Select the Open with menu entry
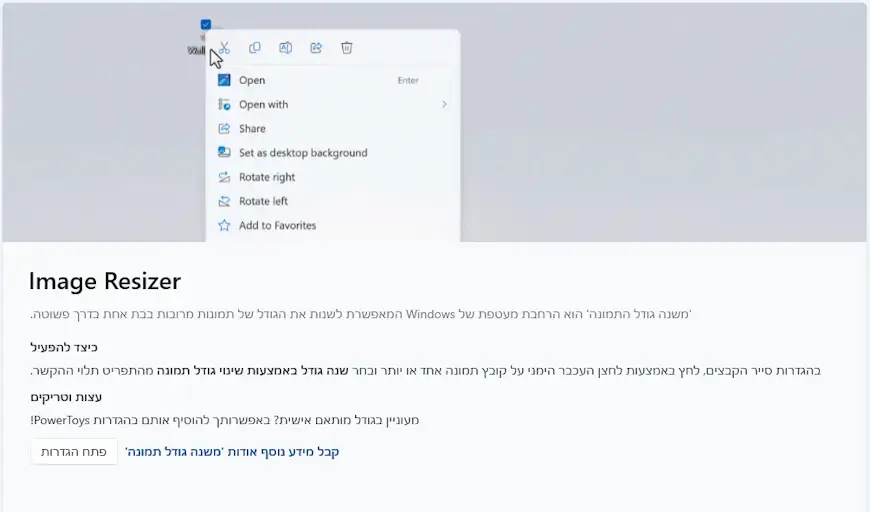 (x=333, y=104)
